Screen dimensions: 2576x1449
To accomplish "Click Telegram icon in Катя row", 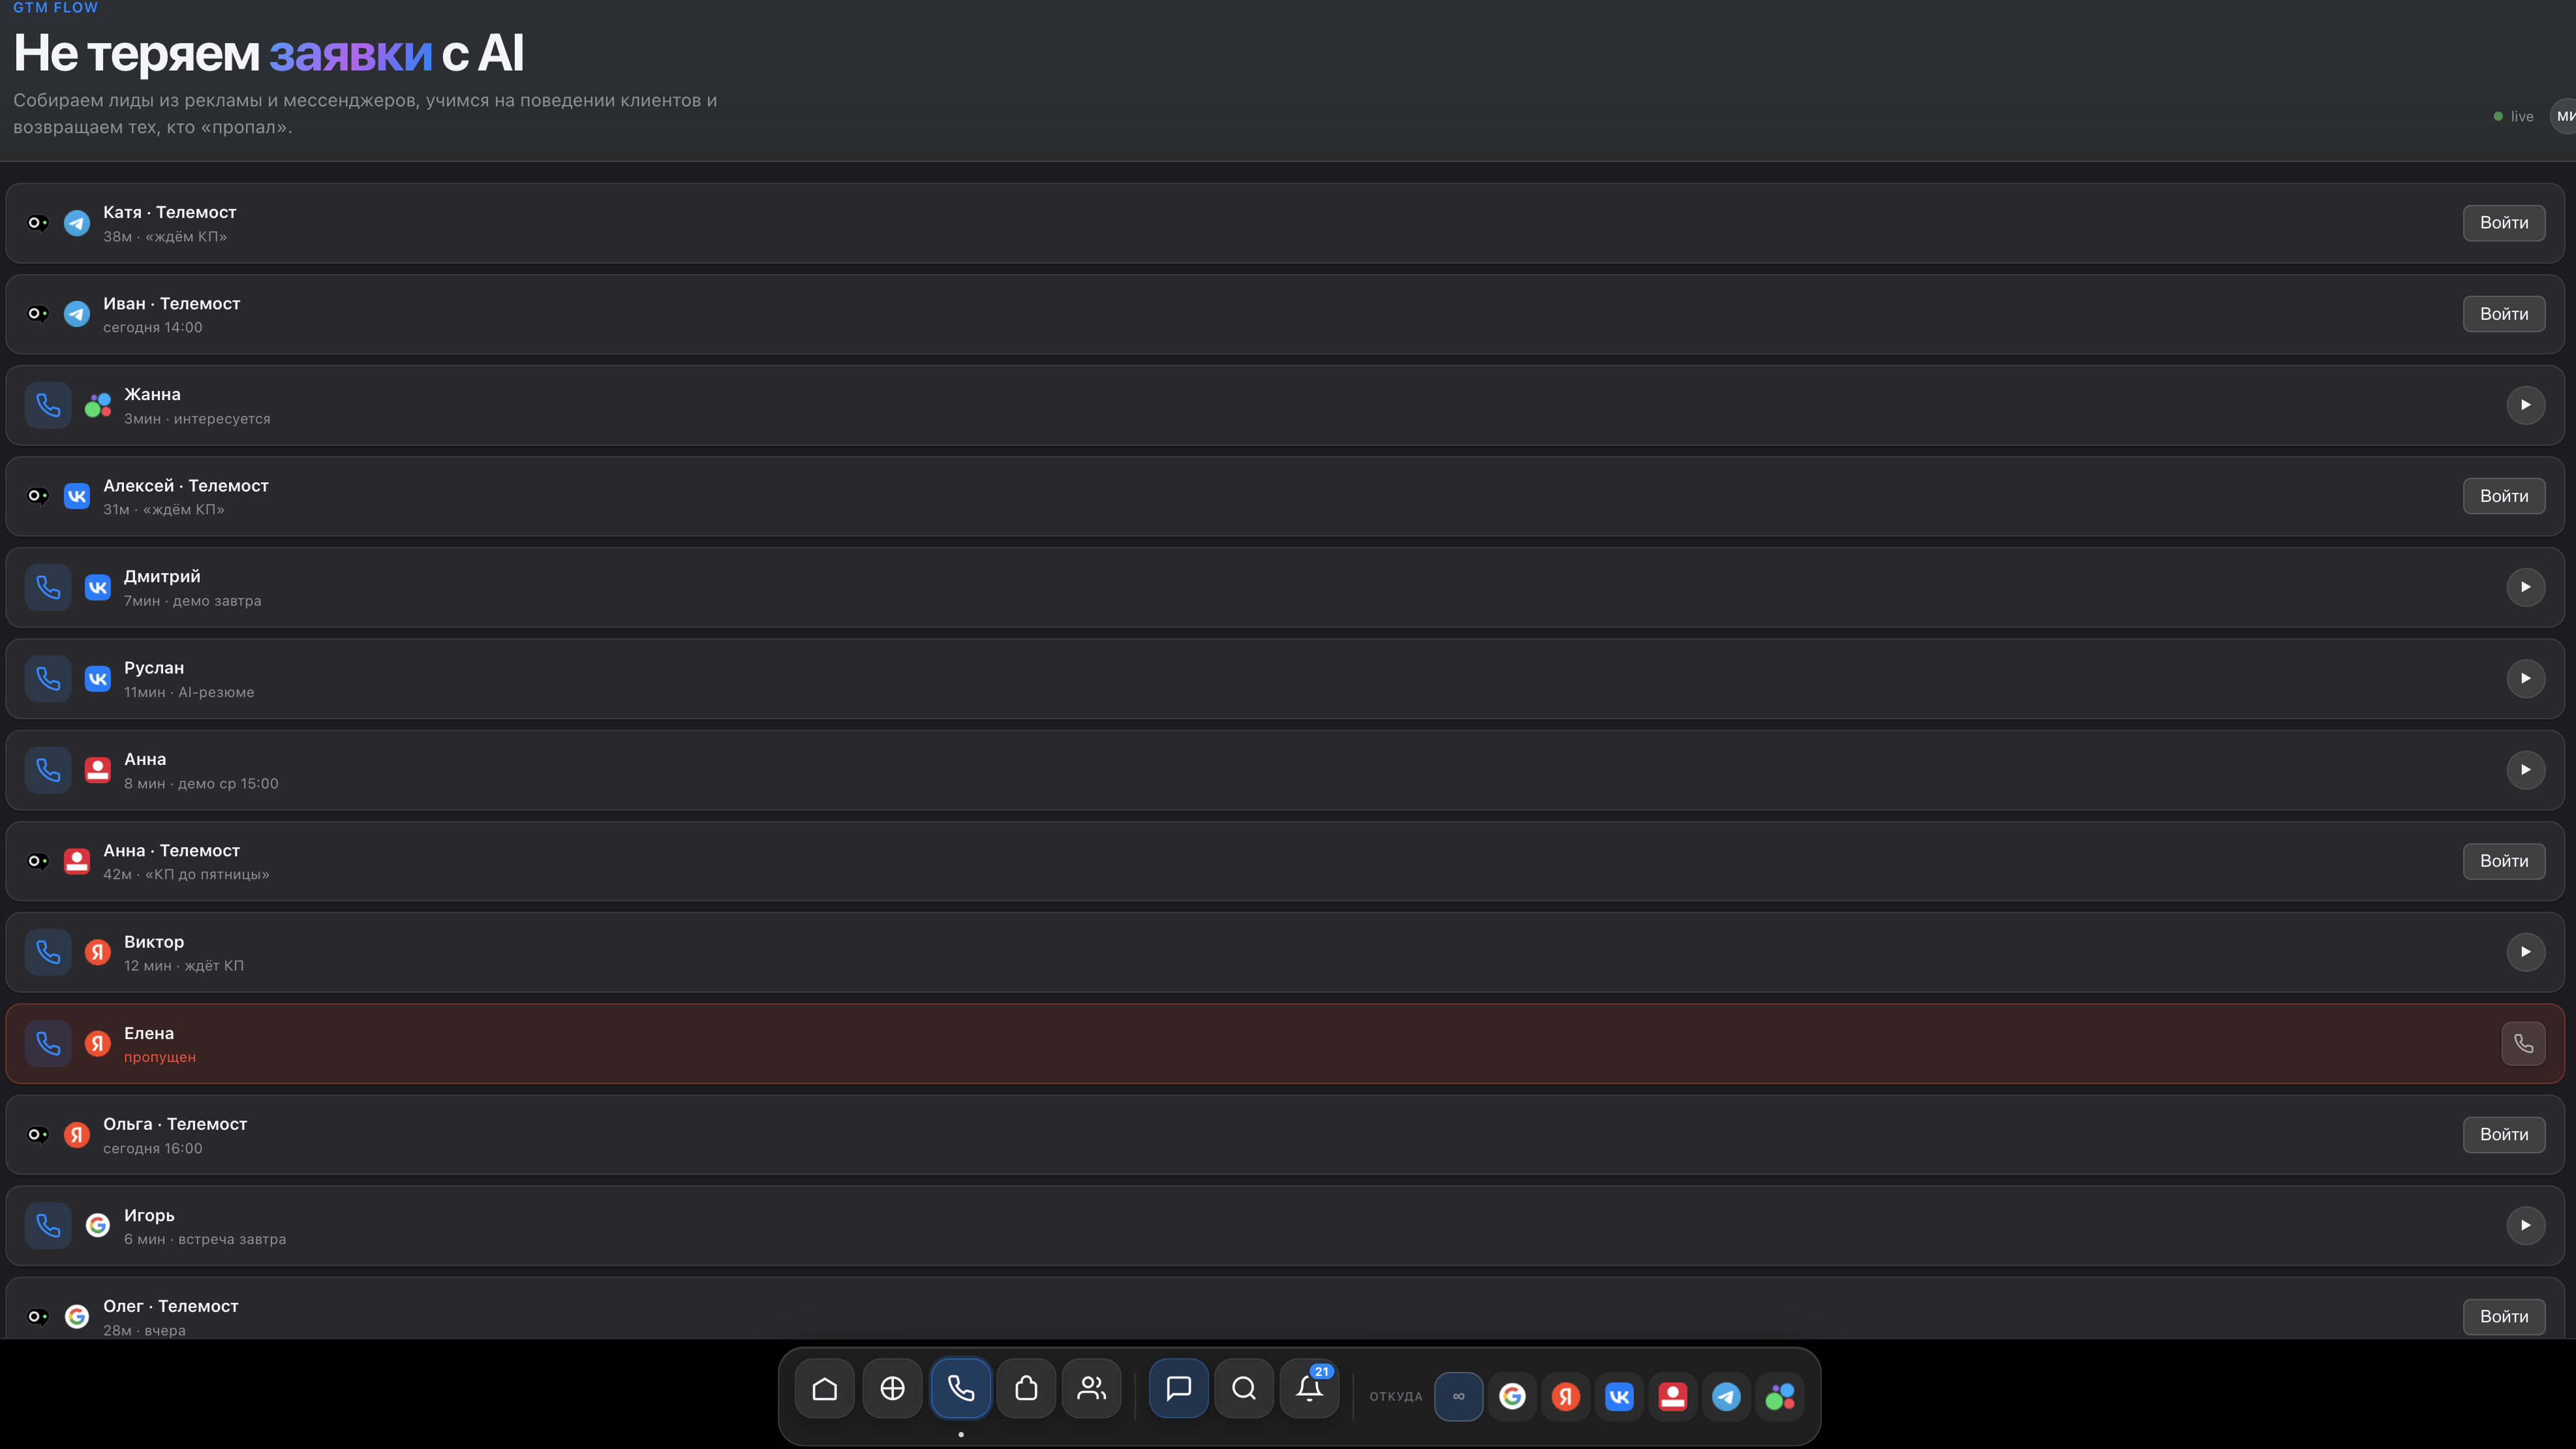I will pyautogui.click(x=77, y=223).
